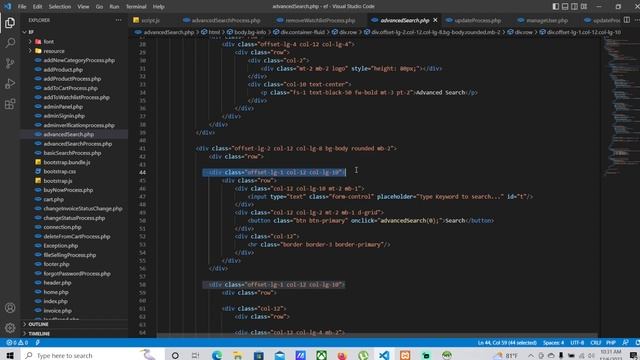Screen dimensions: 640x360
Task: Open the Go menu
Action: click(99, 7)
